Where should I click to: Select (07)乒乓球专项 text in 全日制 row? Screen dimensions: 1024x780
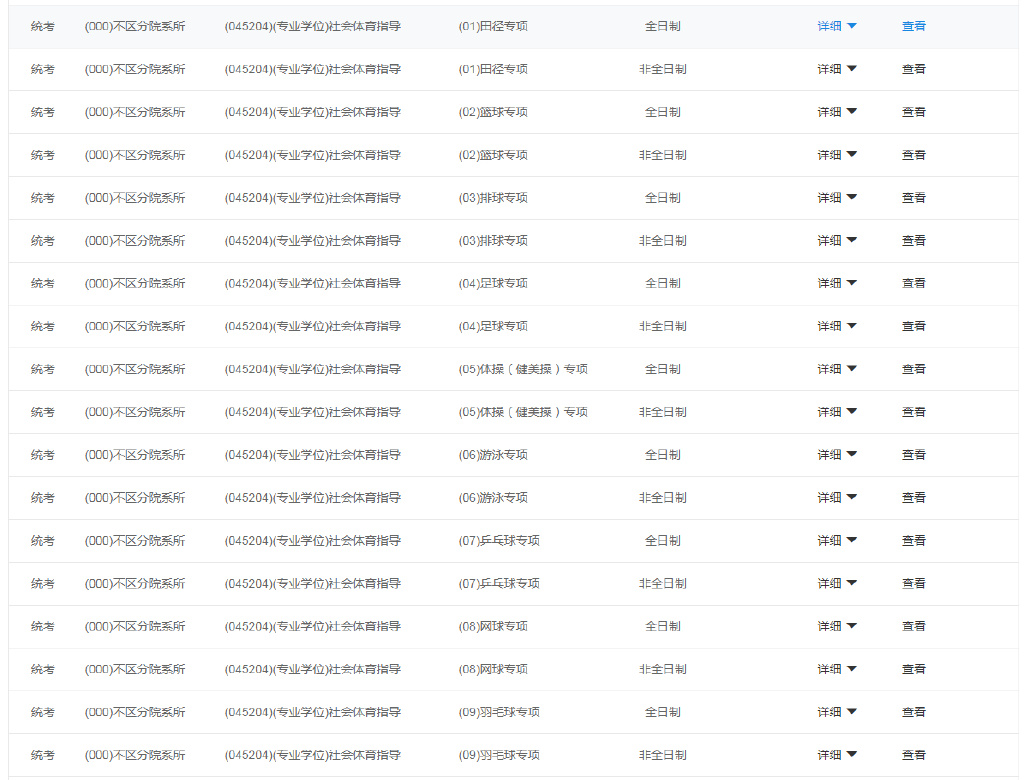(x=499, y=541)
